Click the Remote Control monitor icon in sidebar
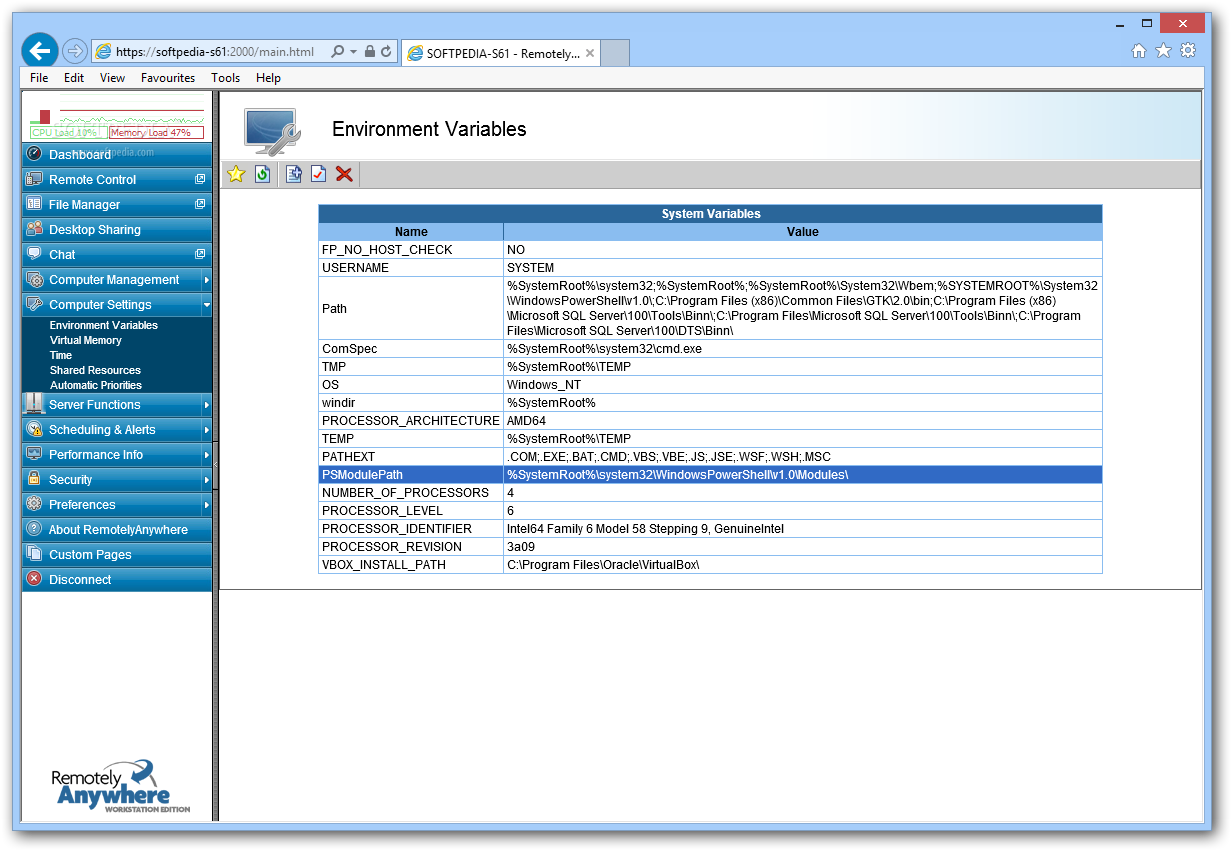This screenshot has height=851, width=1232. pos(34,179)
